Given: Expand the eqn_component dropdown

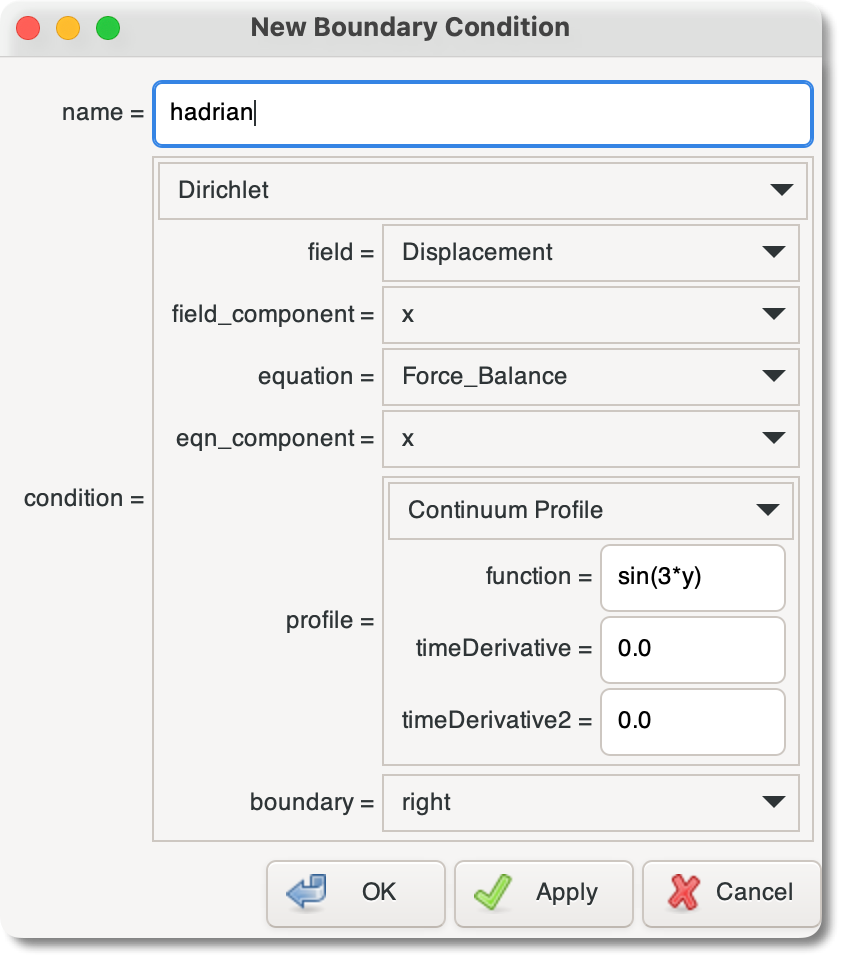Looking at the screenshot, I should coord(590,439).
